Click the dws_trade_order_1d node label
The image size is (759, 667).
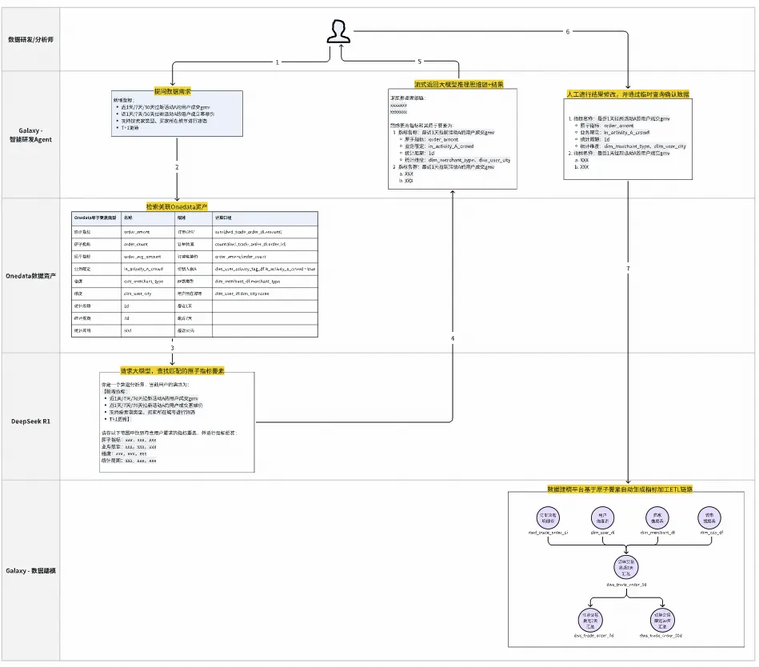(626, 585)
